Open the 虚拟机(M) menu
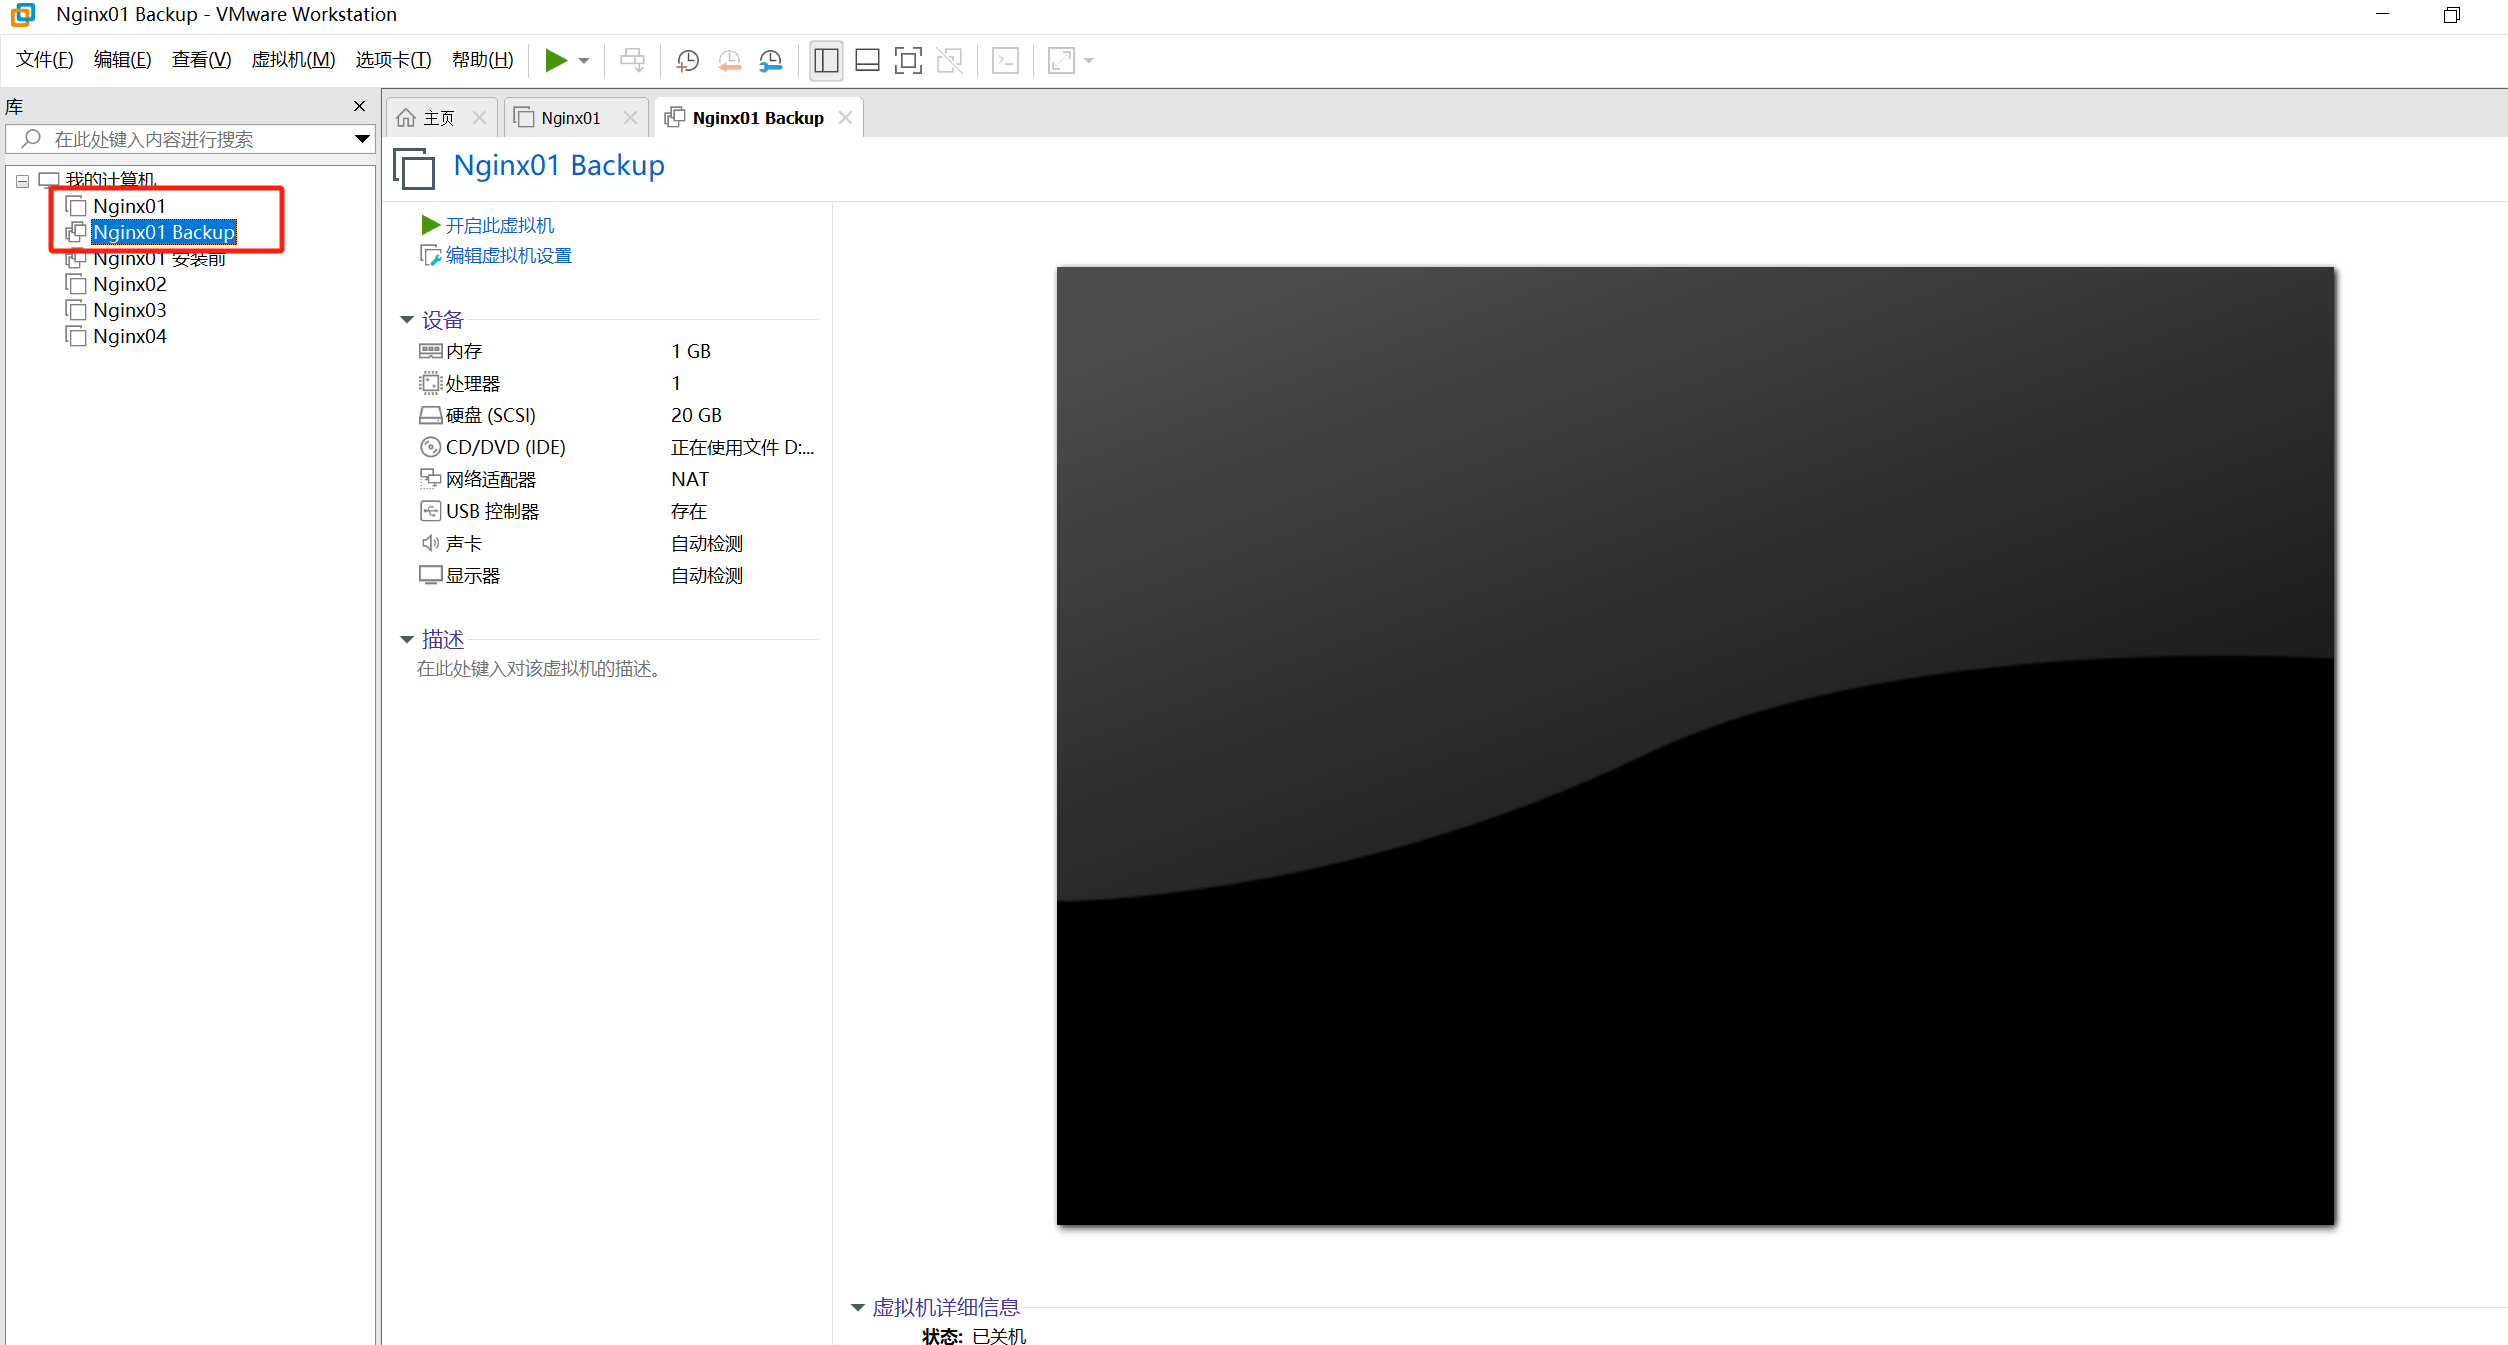 point(293,60)
